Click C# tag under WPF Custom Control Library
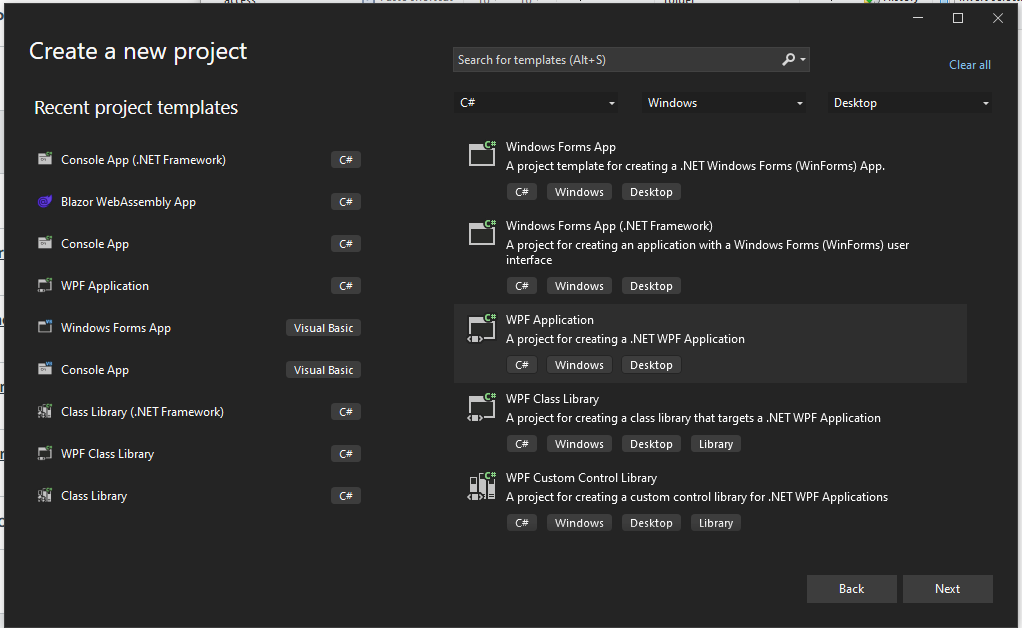The image size is (1022, 628). pyautogui.click(x=521, y=523)
